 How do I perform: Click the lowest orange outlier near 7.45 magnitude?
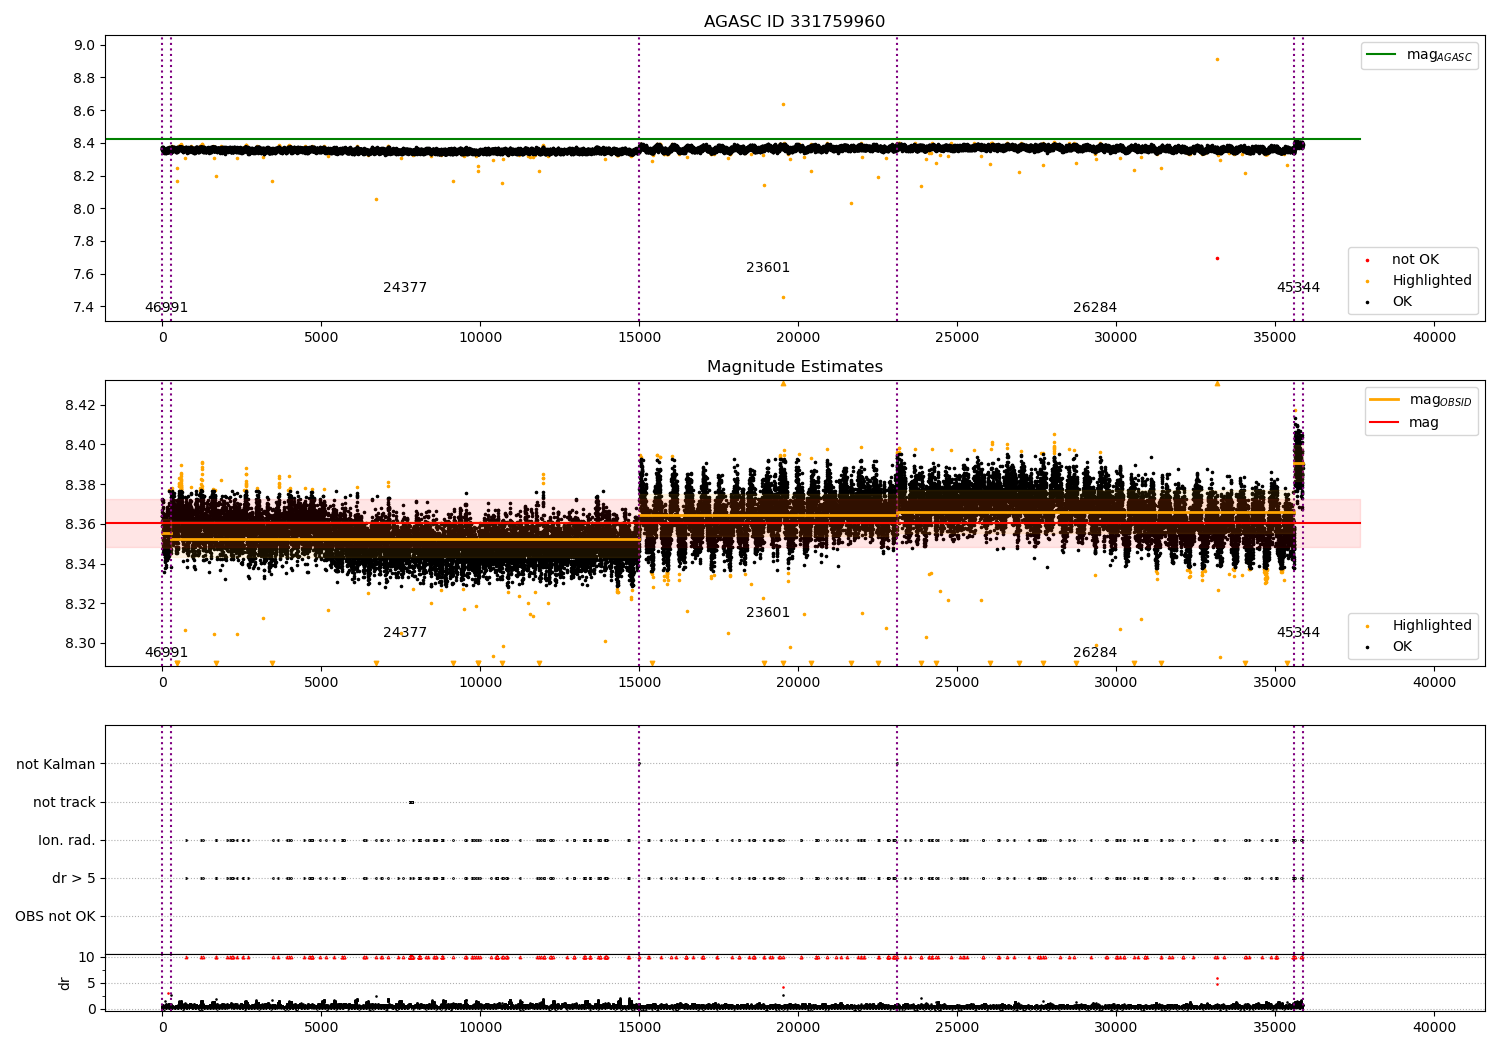[783, 297]
